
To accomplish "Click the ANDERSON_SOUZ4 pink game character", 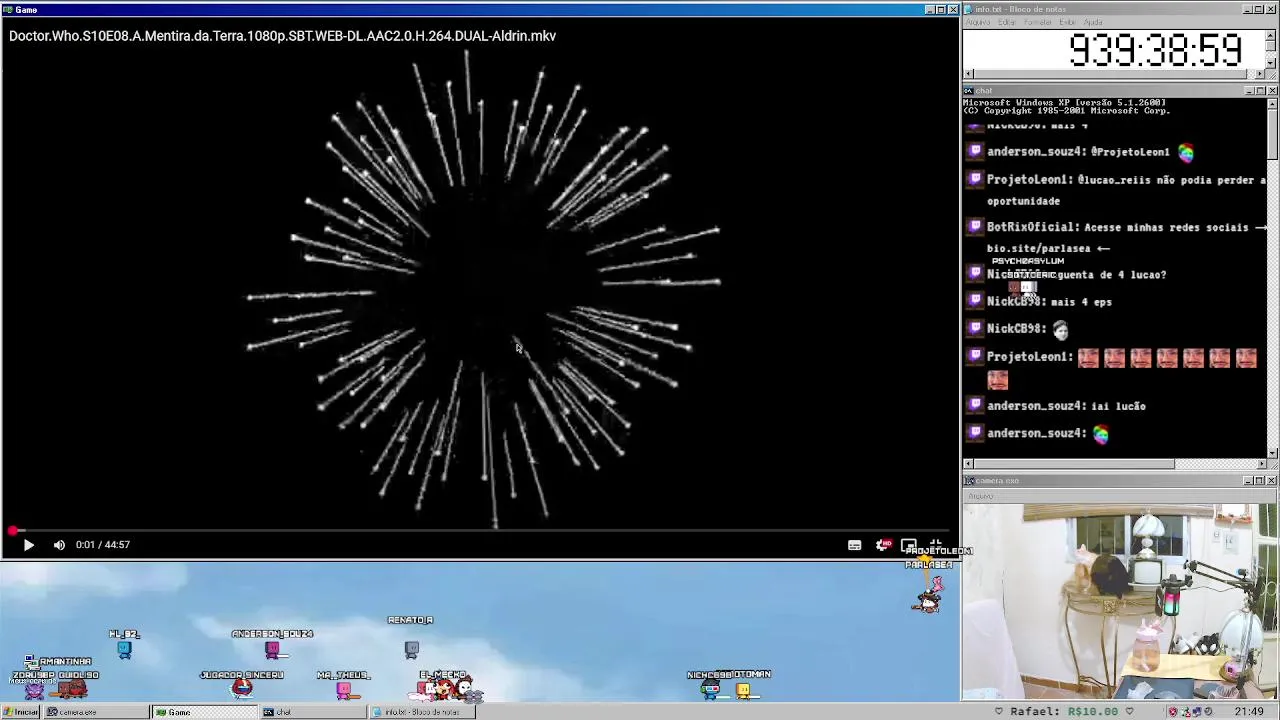I will click(272, 649).
